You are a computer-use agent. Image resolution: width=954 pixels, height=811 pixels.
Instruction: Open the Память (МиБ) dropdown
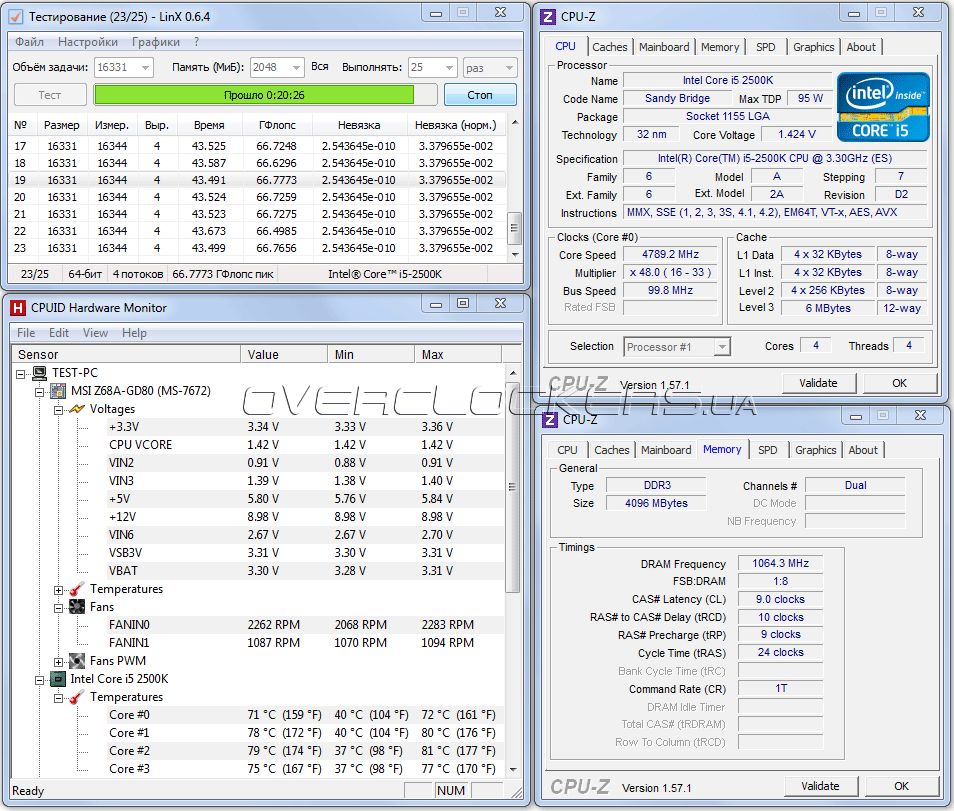click(x=295, y=67)
